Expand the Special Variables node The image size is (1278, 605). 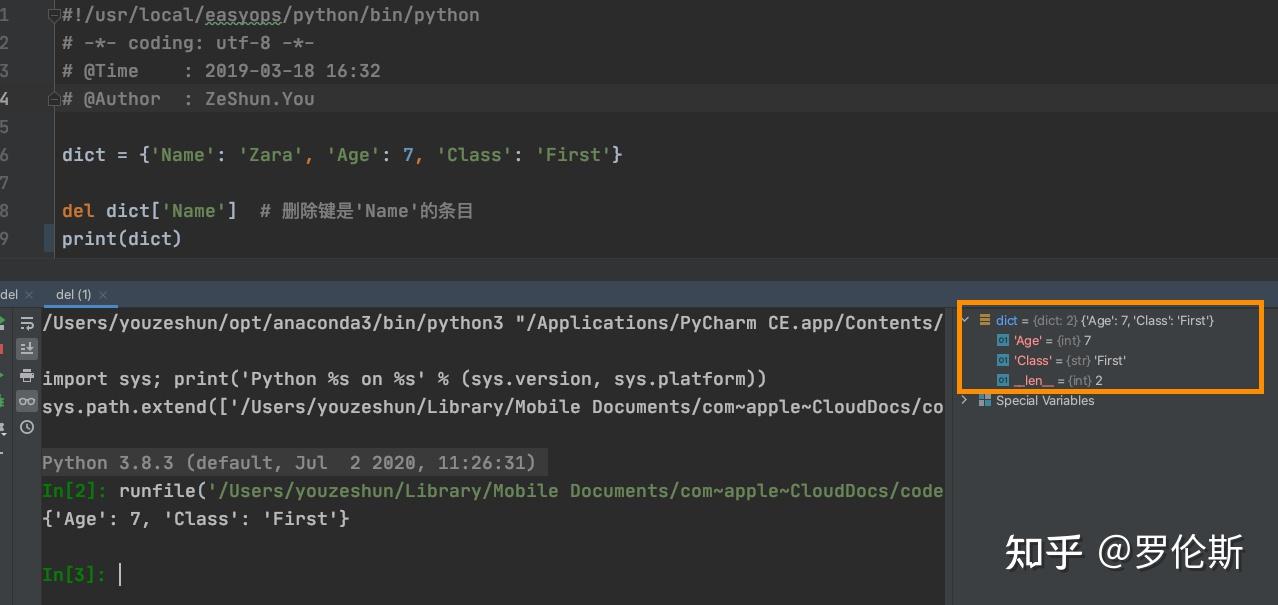pyautogui.click(x=965, y=400)
